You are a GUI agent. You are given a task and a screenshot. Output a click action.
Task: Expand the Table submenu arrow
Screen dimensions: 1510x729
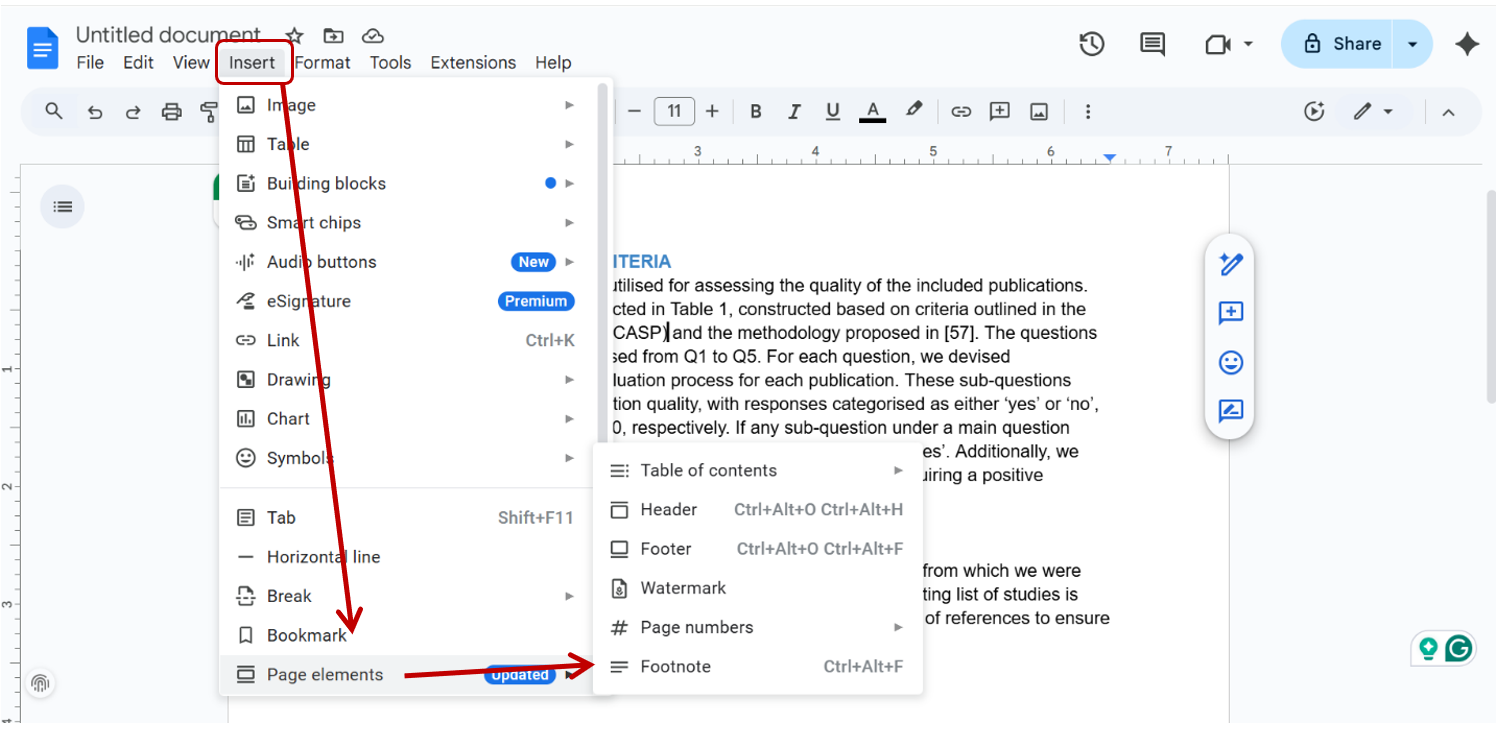[x=569, y=144]
